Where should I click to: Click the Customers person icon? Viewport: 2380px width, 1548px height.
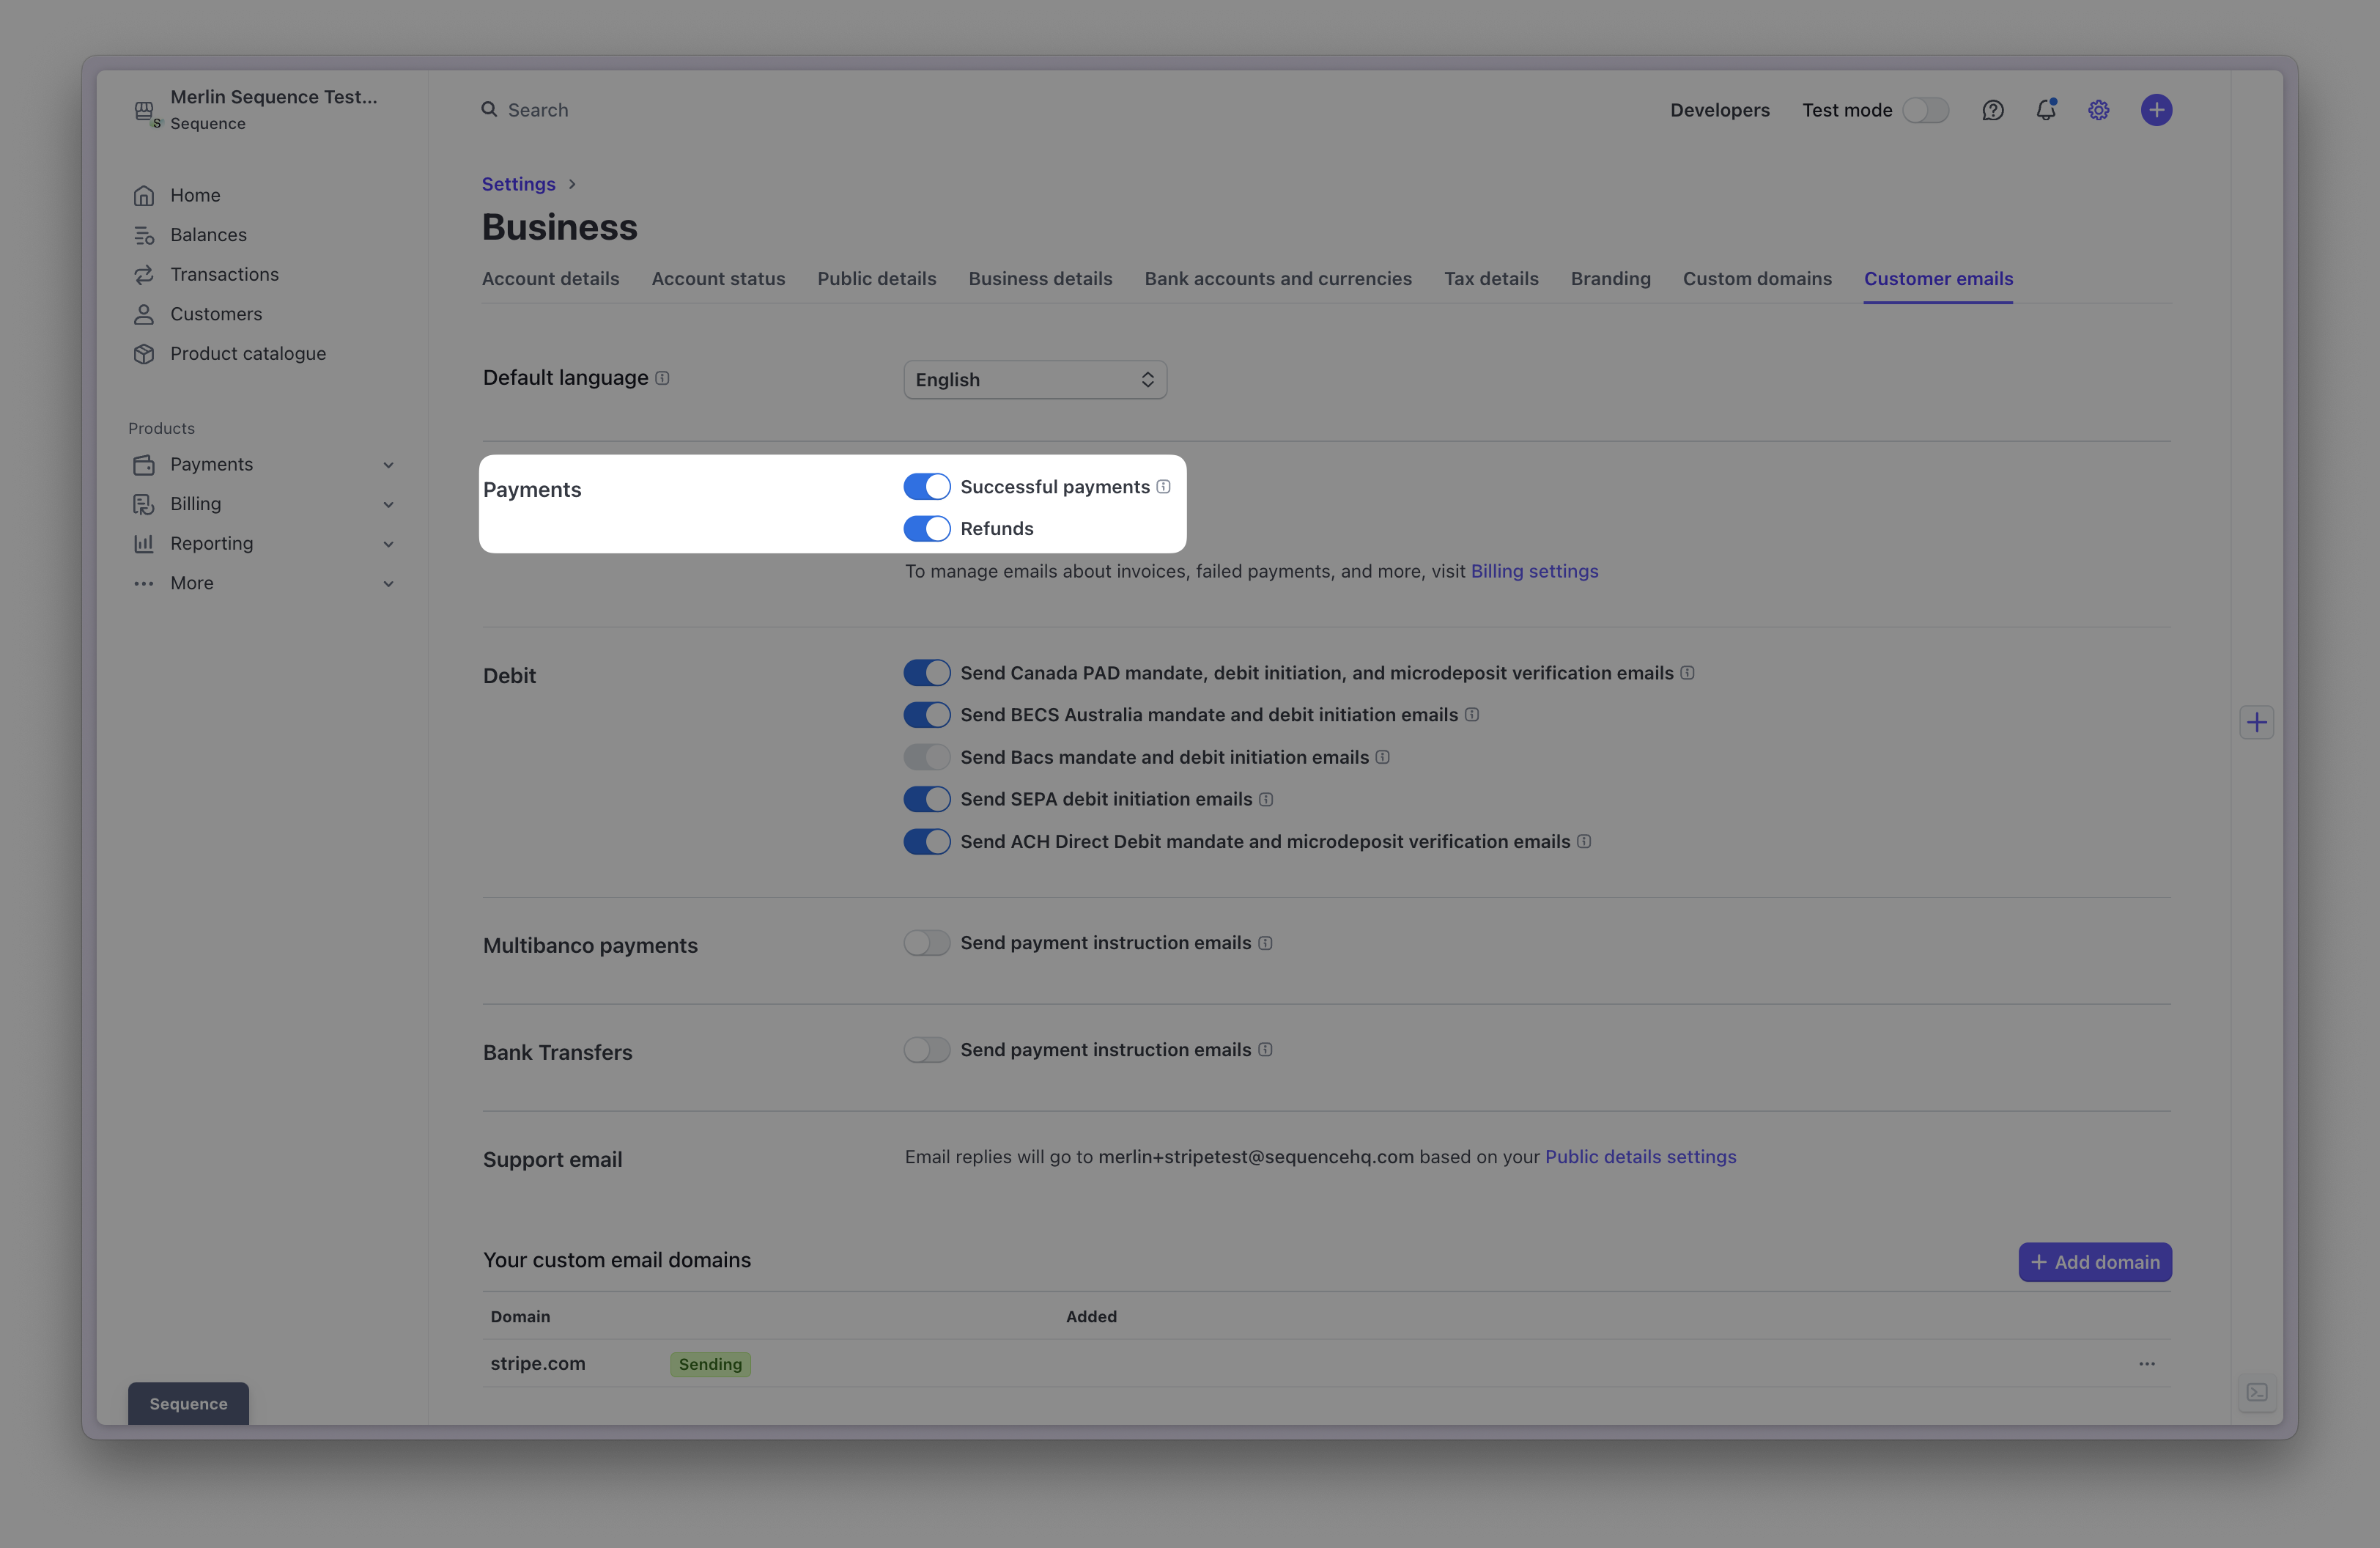point(144,314)
